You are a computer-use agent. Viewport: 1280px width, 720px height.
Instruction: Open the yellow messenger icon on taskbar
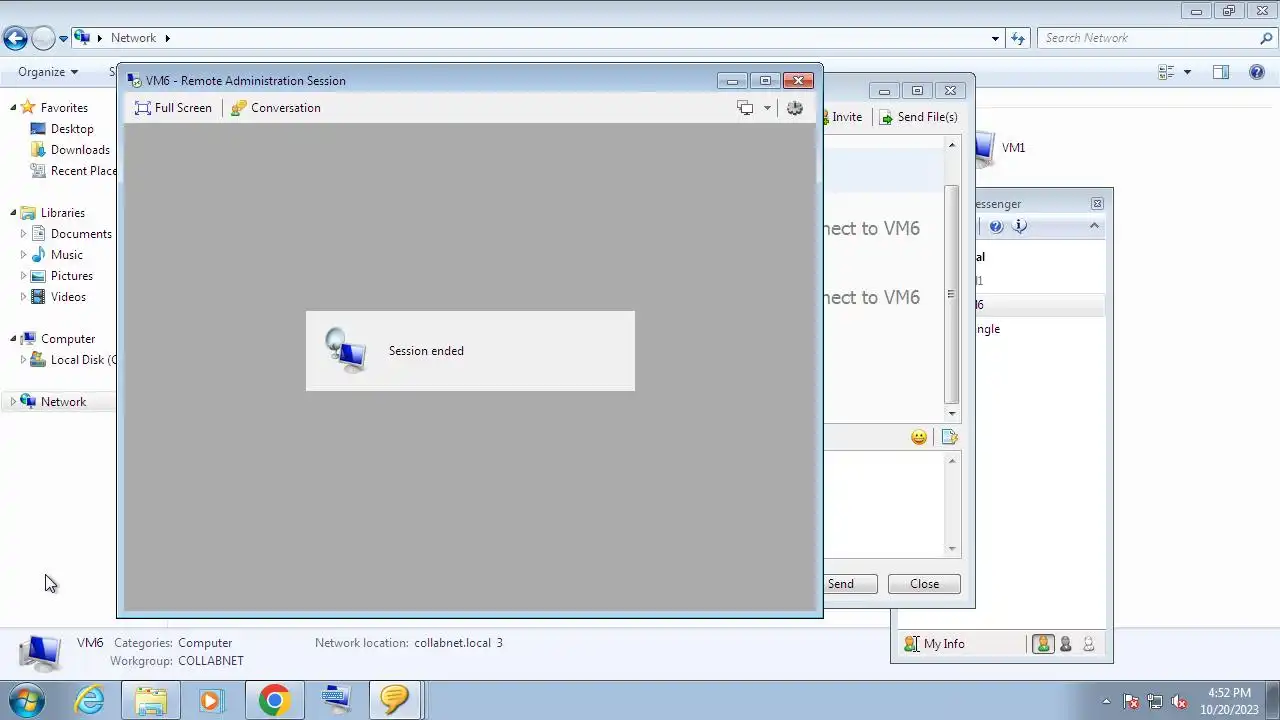(x=395, y=700)
